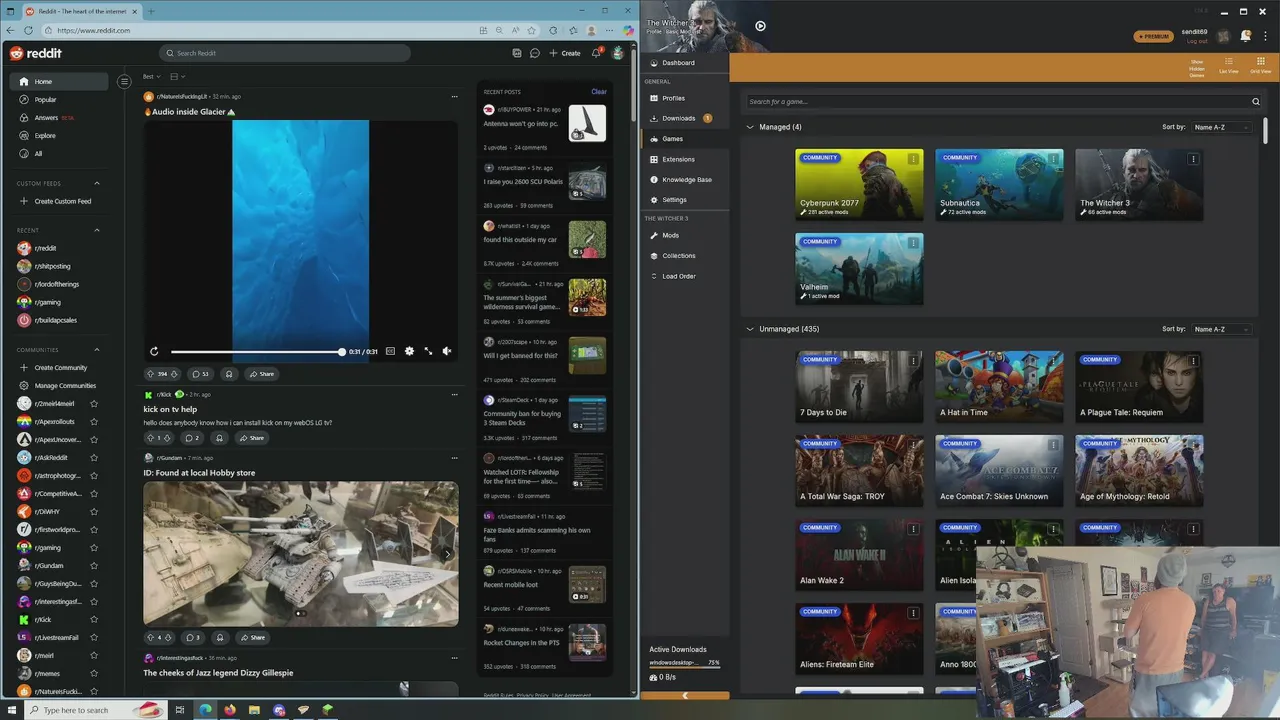
Task: Focus the Search Reddit field
Action: click(284, 53)
